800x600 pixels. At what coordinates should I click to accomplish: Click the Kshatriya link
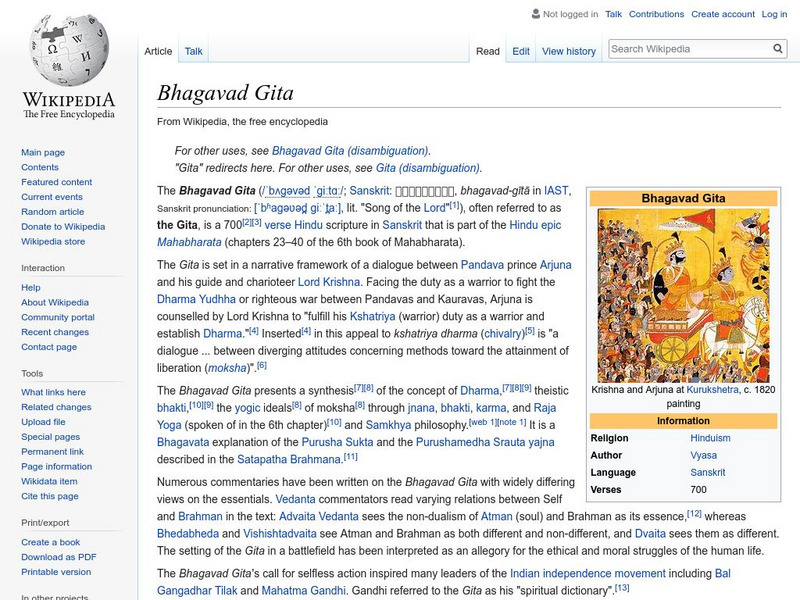point(372,316)
